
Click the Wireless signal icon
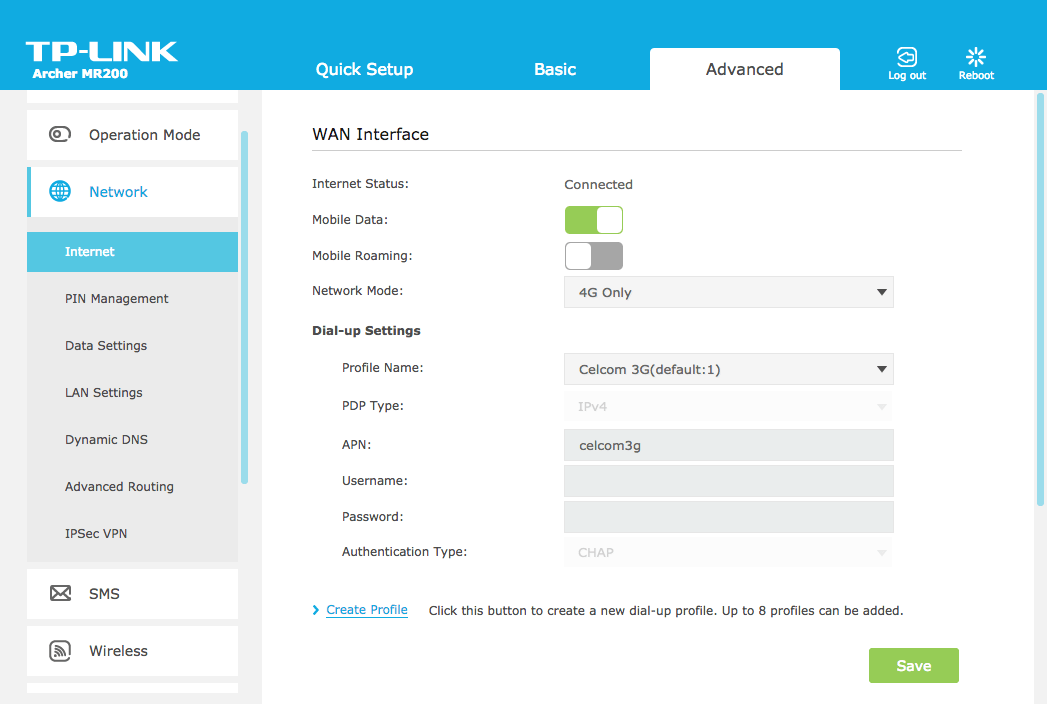tap(60, 651)
